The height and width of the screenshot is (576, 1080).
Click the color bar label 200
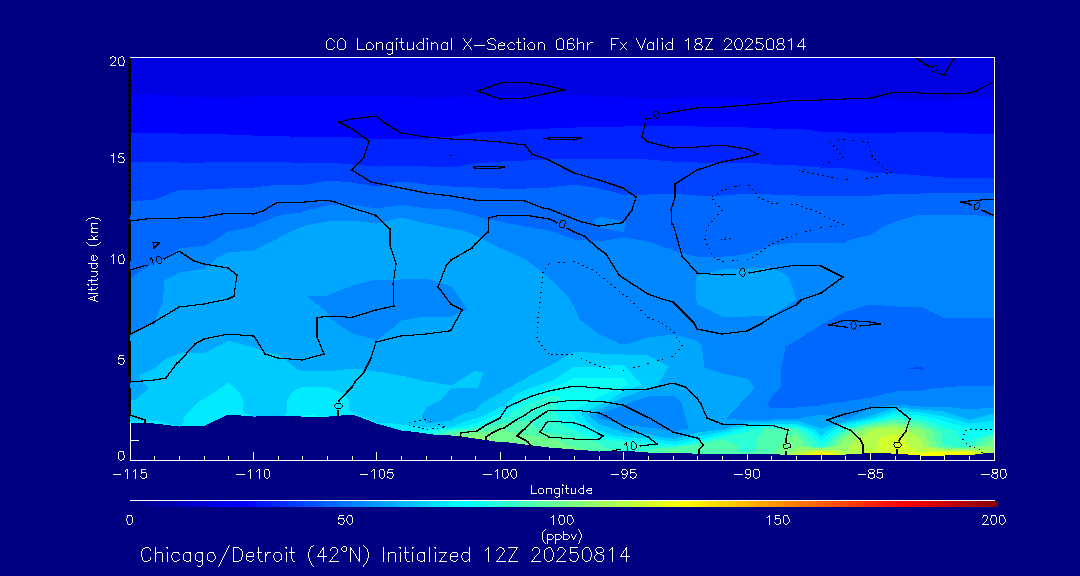click(x=992, y=520)
